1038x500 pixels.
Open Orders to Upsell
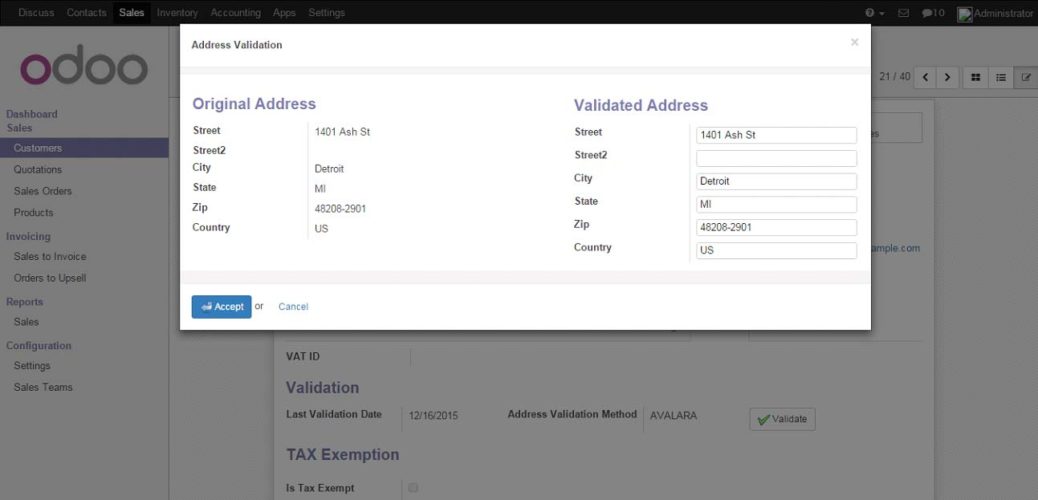tap(50, 278)
